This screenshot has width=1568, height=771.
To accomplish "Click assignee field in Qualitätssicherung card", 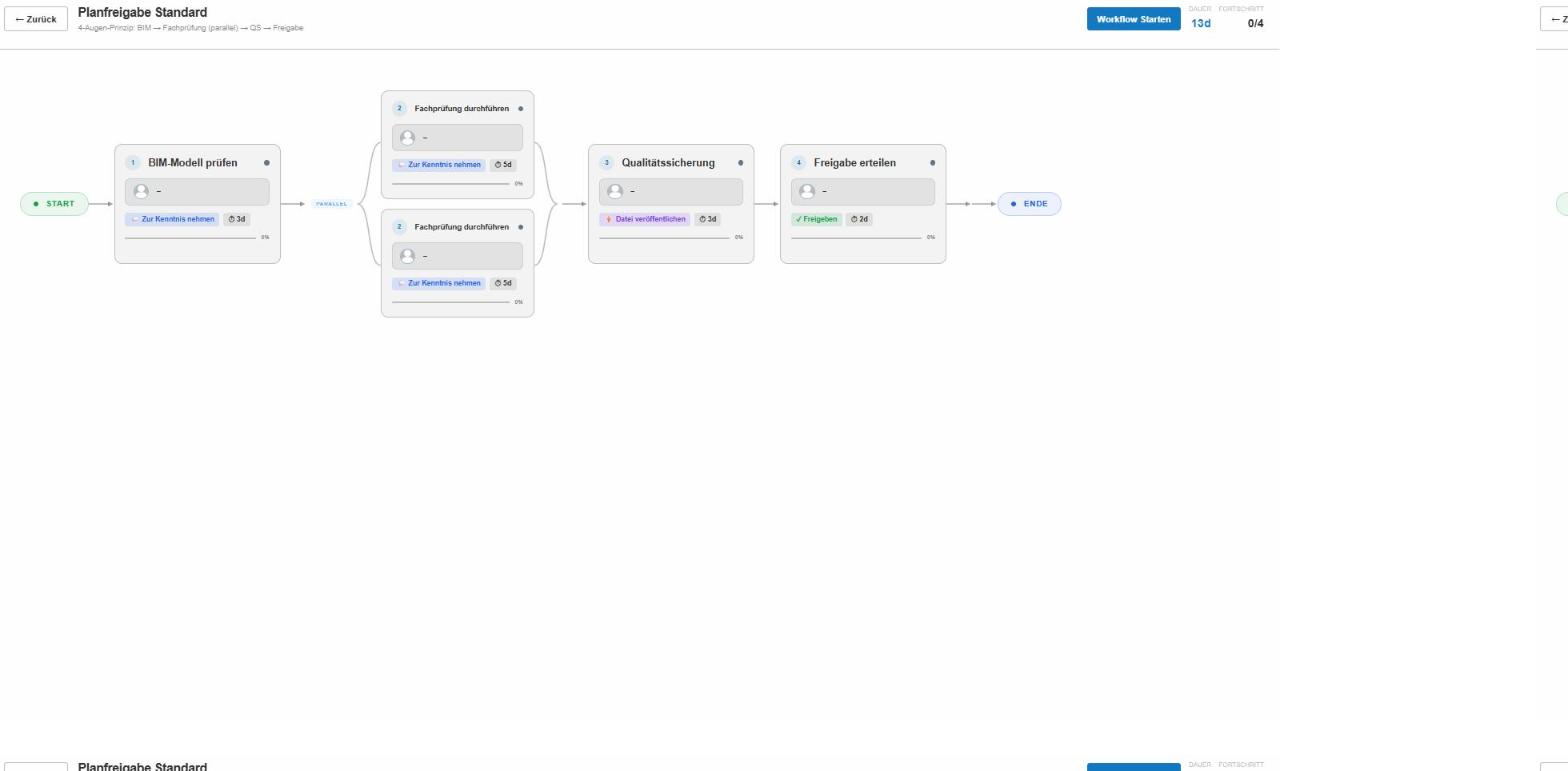I will [671, 191].
